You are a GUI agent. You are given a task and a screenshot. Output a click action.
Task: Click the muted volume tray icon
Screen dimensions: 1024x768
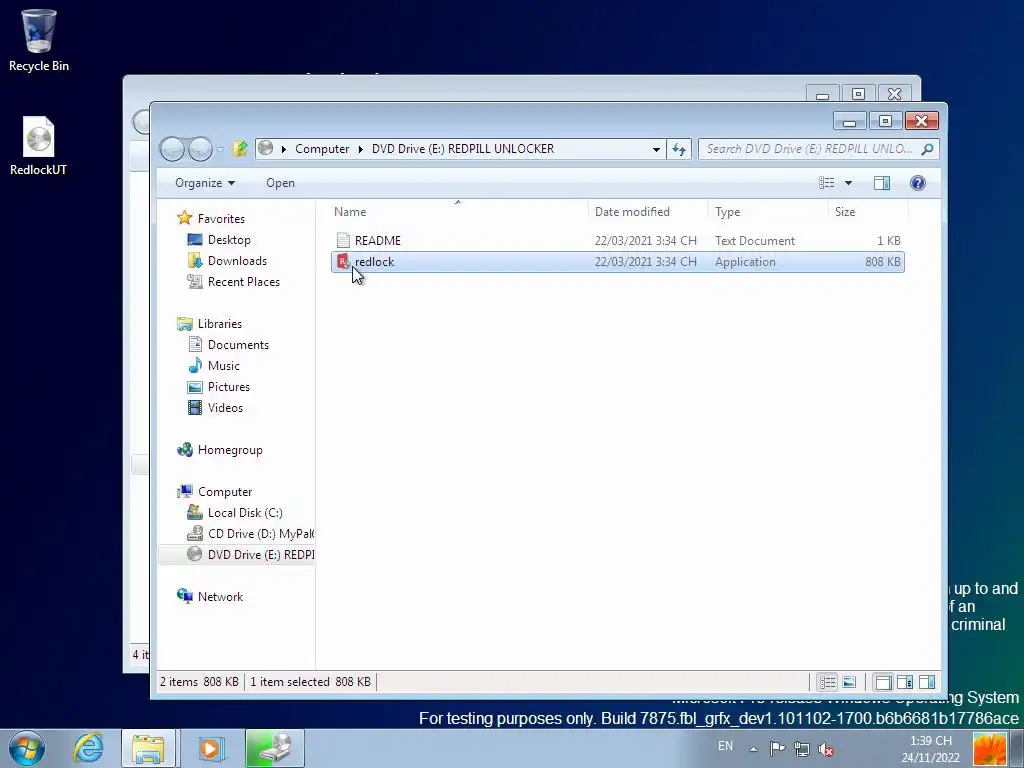[825, 749]
